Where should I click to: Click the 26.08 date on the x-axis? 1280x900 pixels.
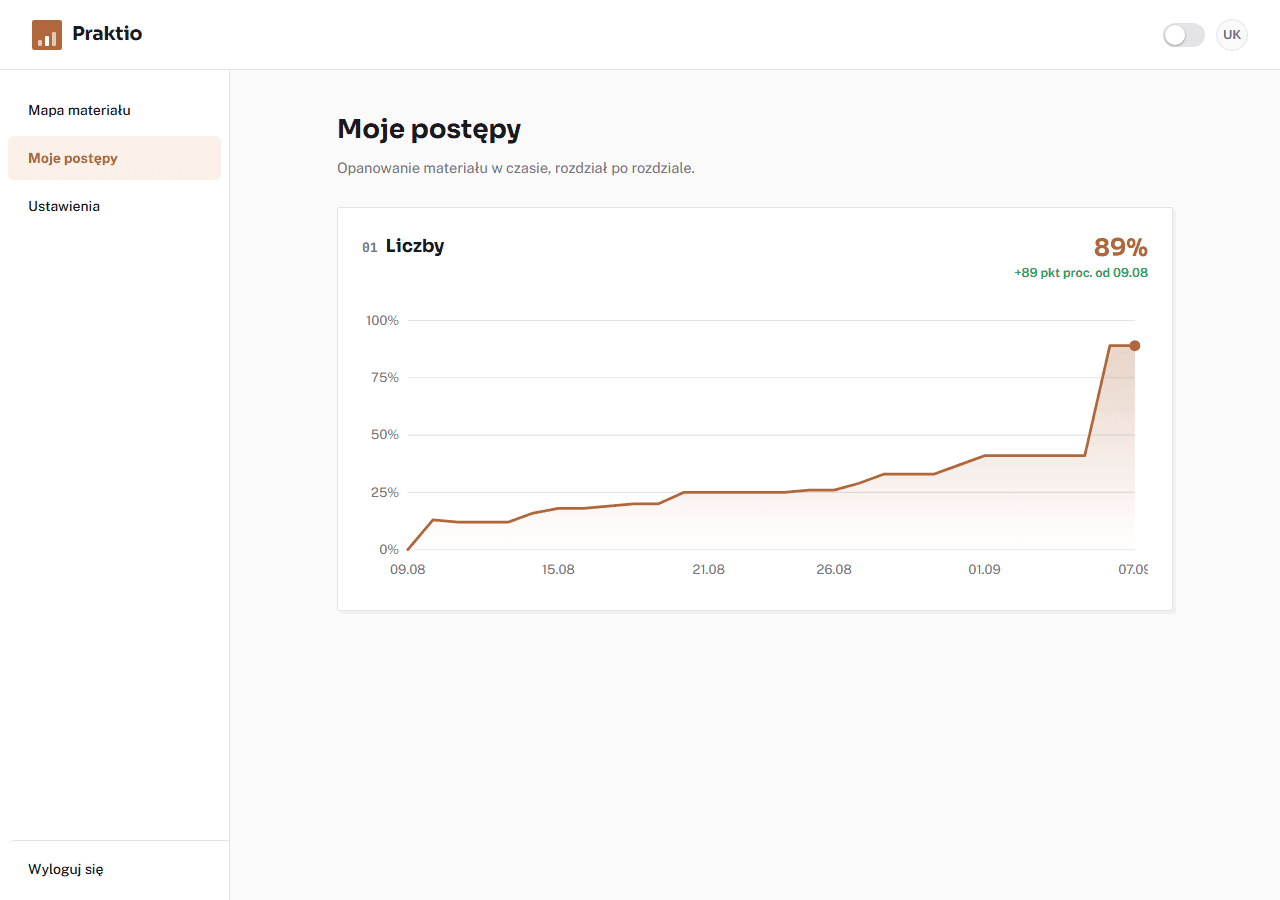tap(834, 569)
